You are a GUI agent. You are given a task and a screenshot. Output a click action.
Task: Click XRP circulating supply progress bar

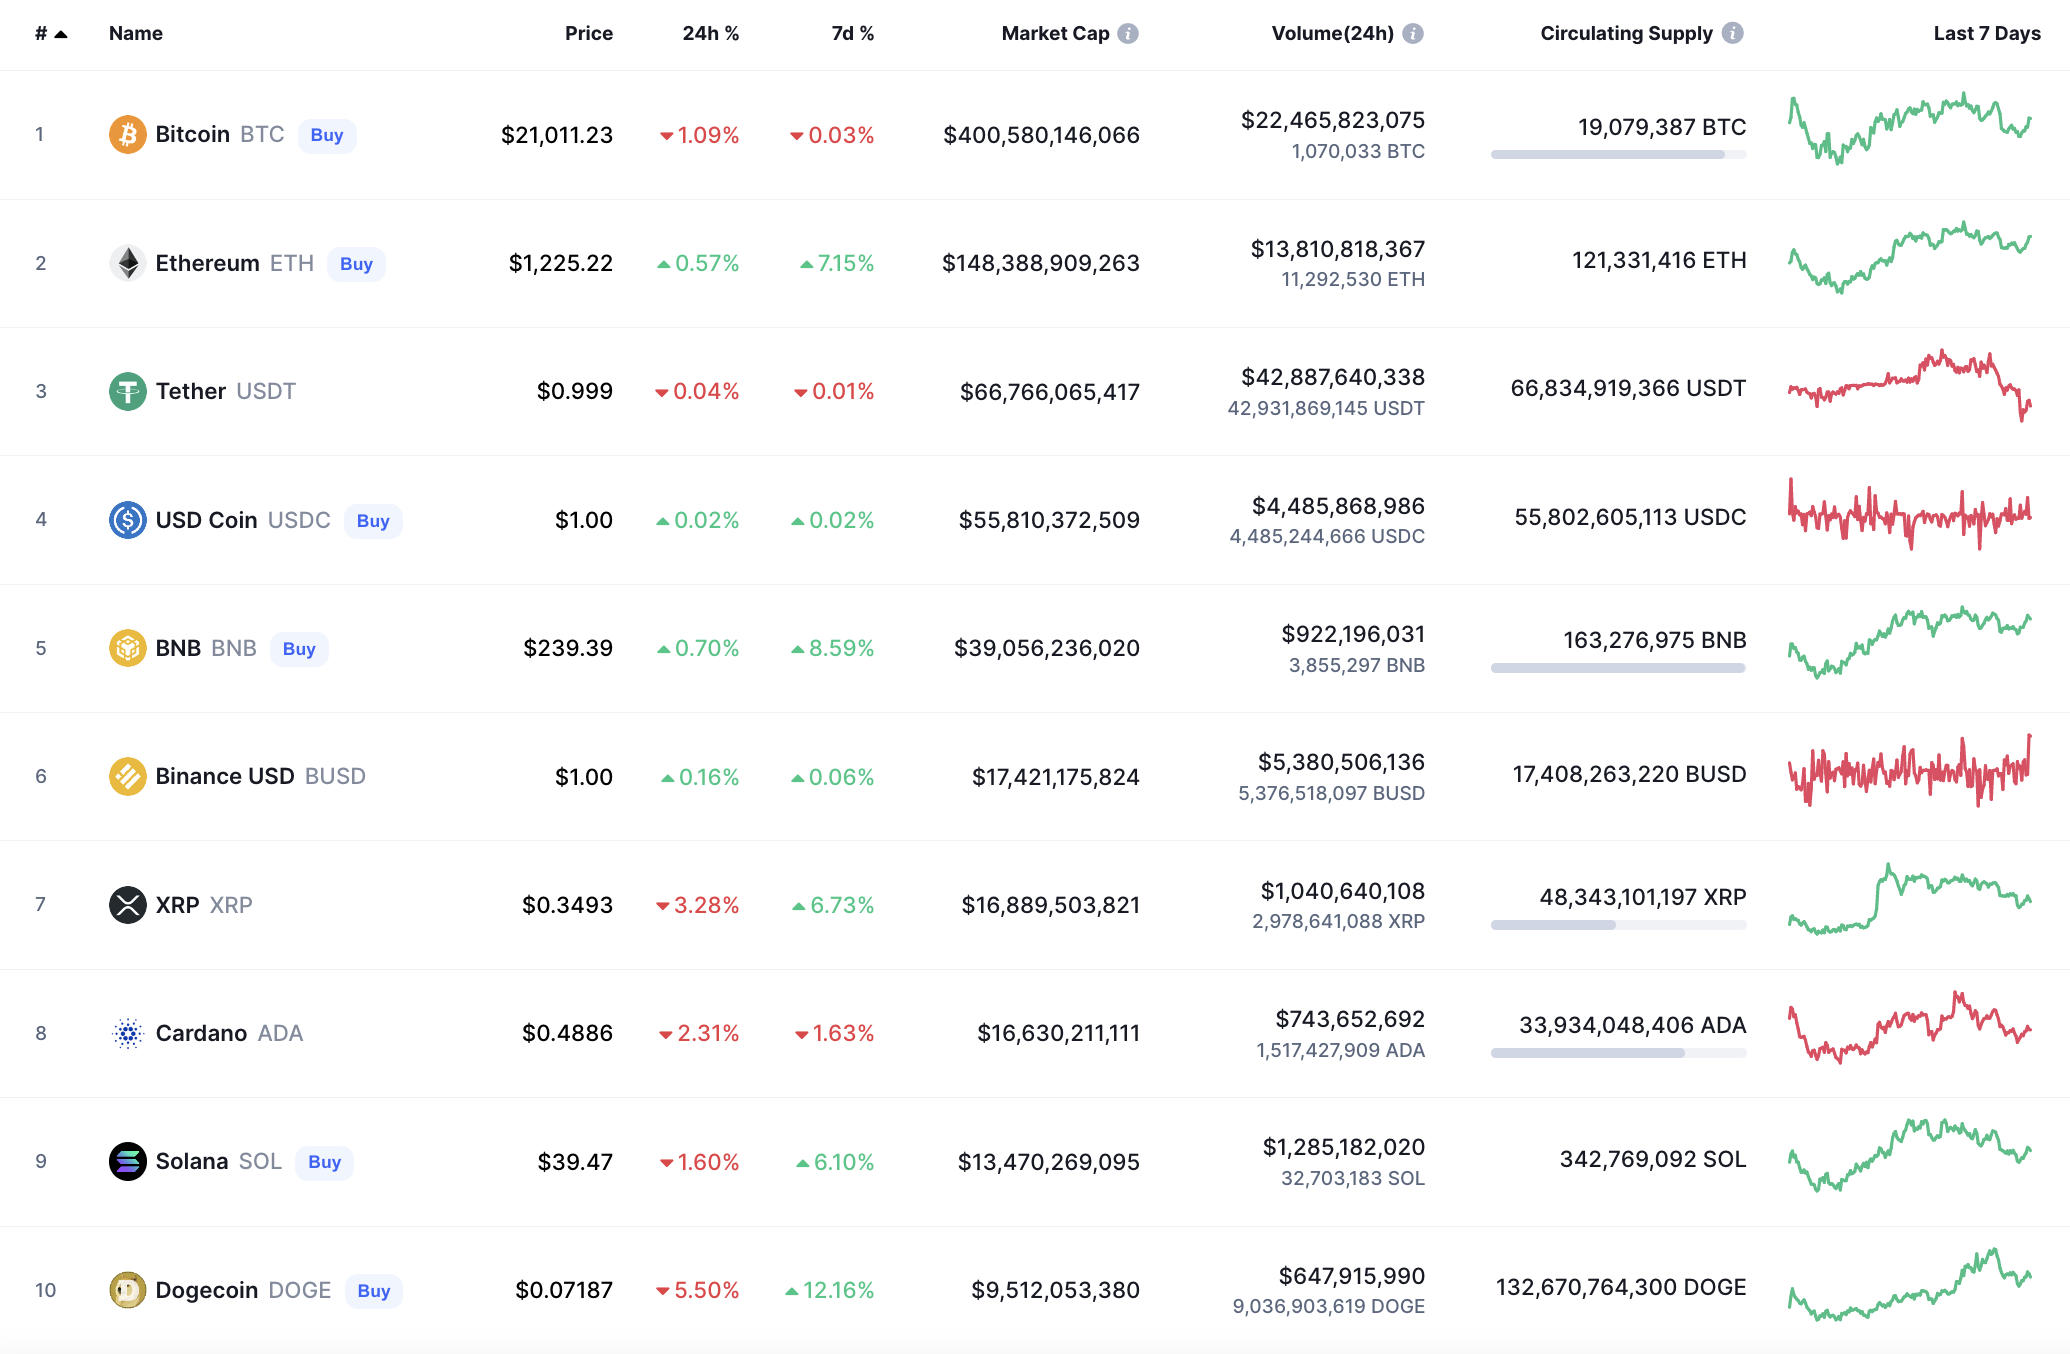pos(1617,925)
